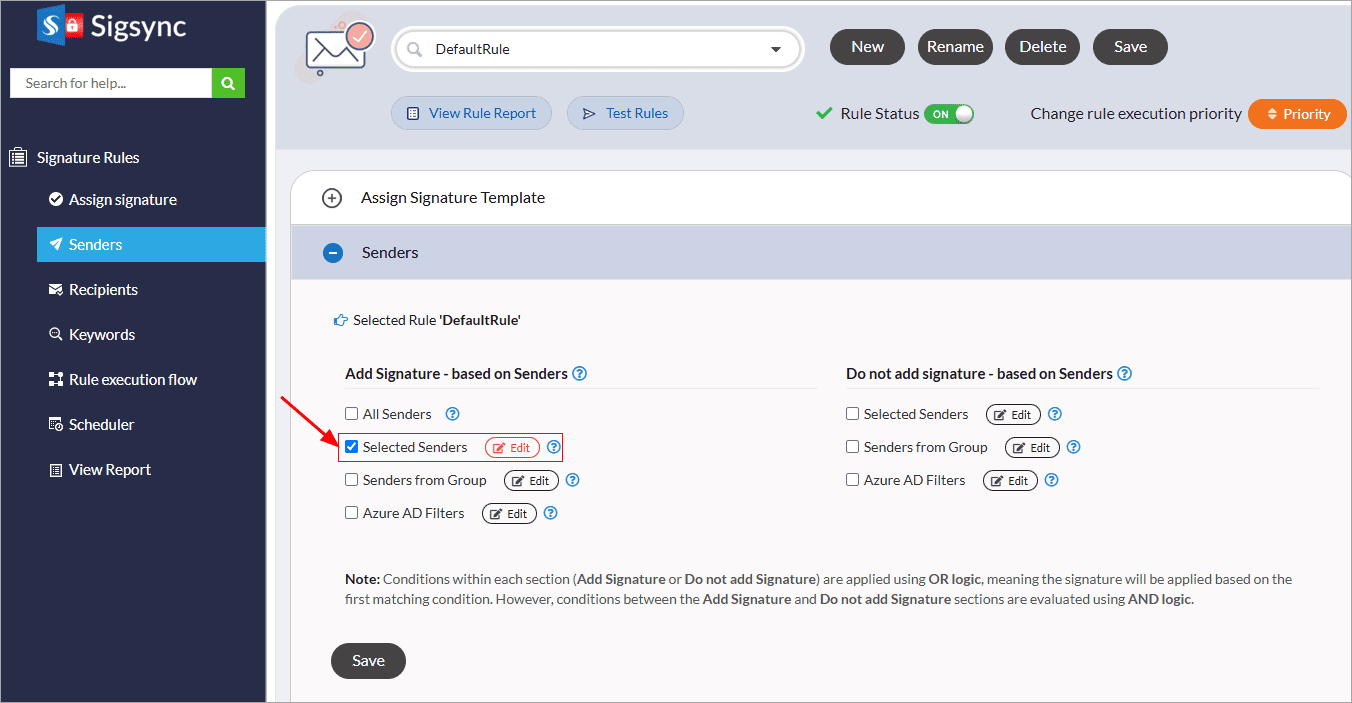Screen dimensions: 1352x703
Task: Go to Rule execution flow in sidebar
Action: 132,380
